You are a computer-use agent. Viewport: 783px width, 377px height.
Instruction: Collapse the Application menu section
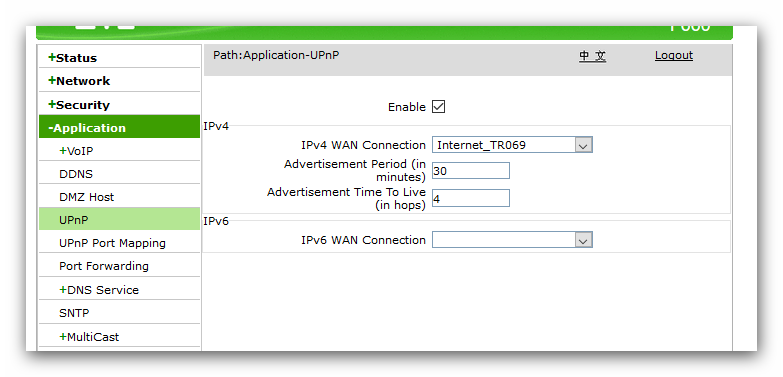point(119,128)
